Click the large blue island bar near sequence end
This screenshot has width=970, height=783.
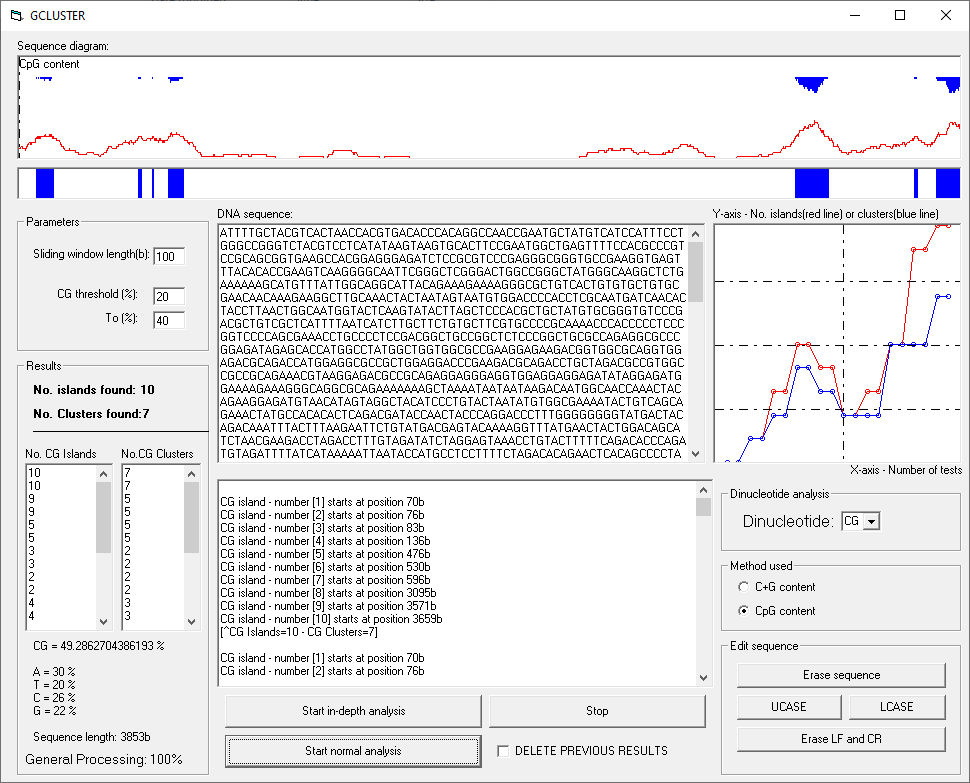tap(812, 183)
